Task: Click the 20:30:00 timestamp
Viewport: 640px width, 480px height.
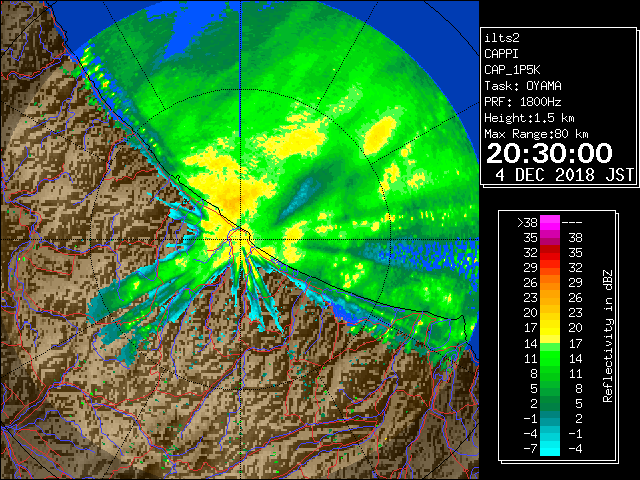Action: click(x=549, y=153)
